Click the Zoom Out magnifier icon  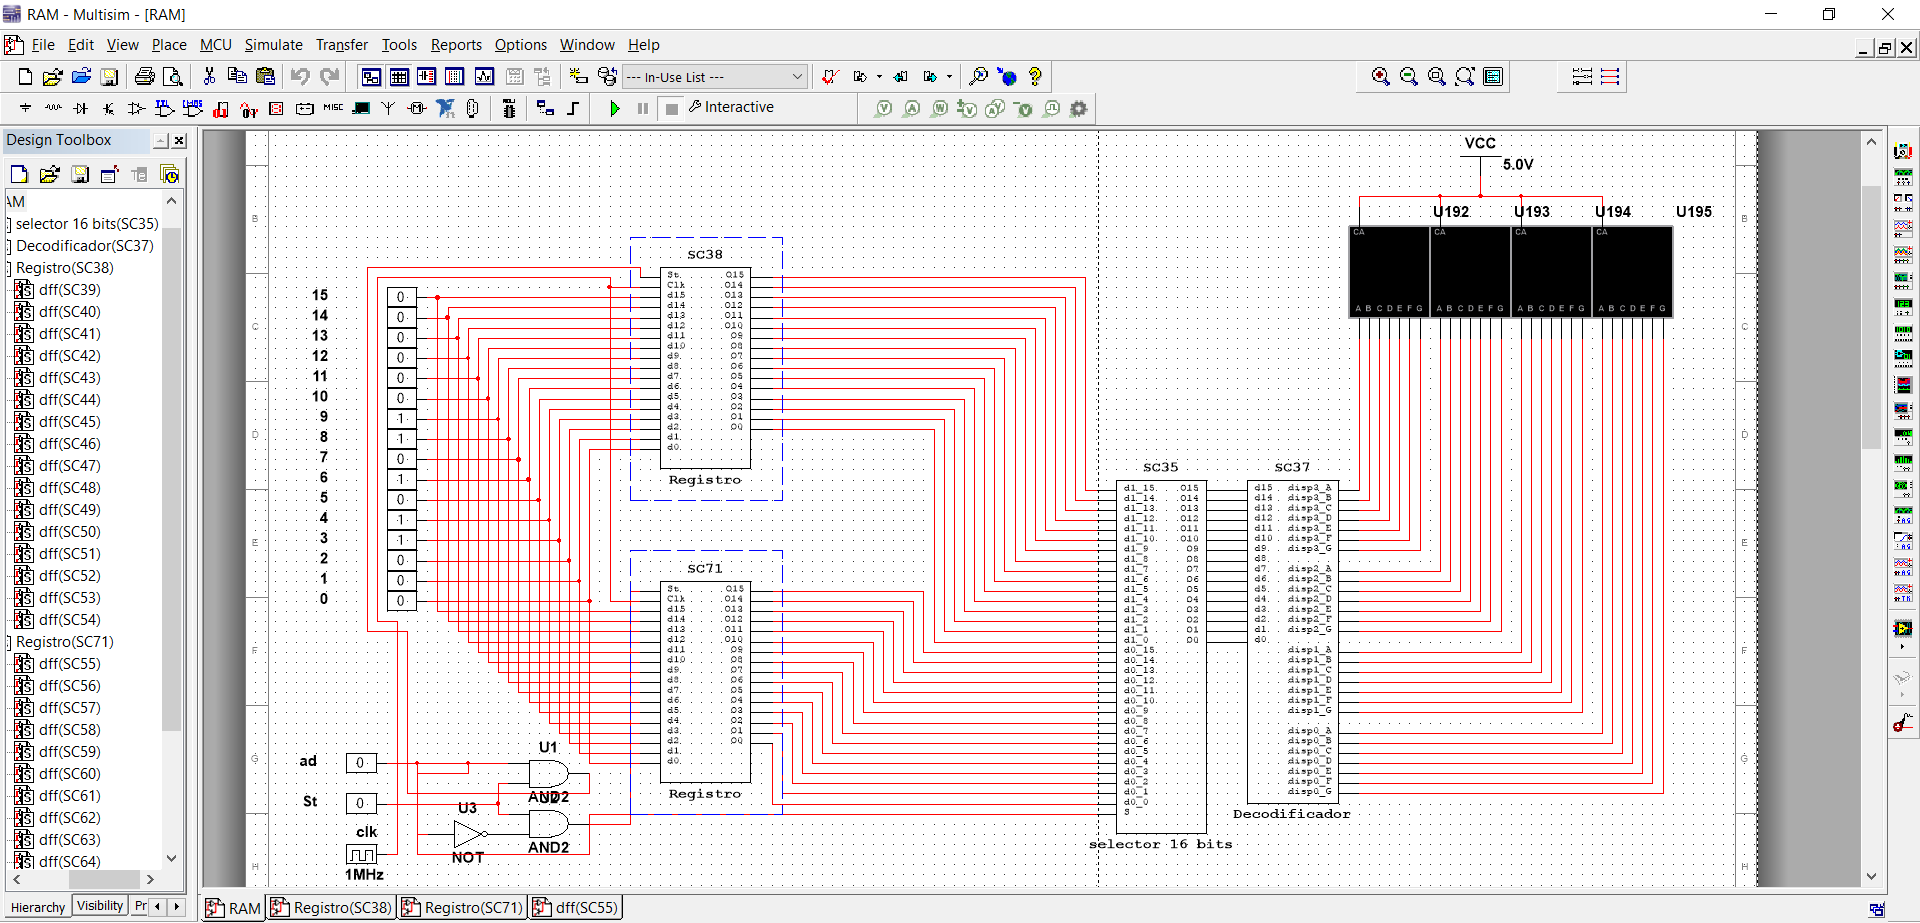[x=1409, y=77]
